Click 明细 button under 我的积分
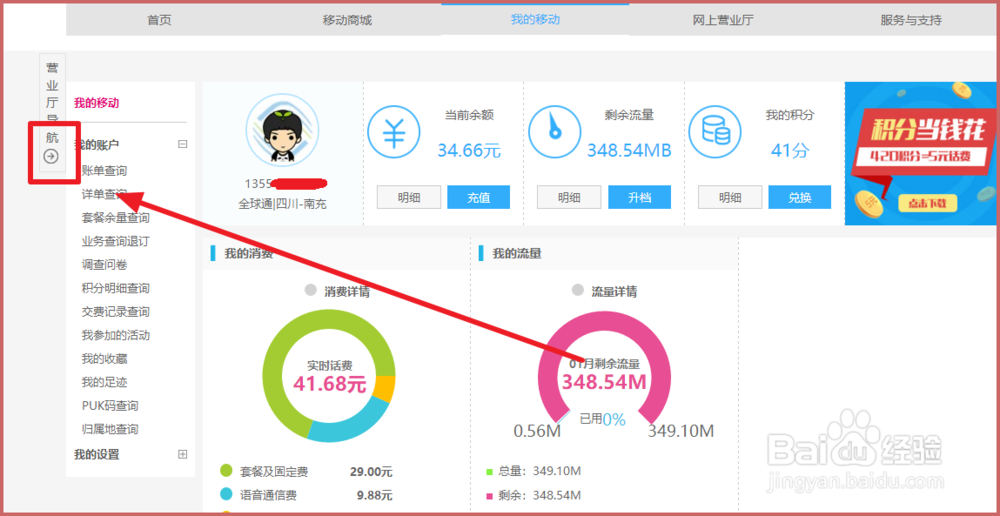This screenshot has height=516, width=1000. click(730, 197)
